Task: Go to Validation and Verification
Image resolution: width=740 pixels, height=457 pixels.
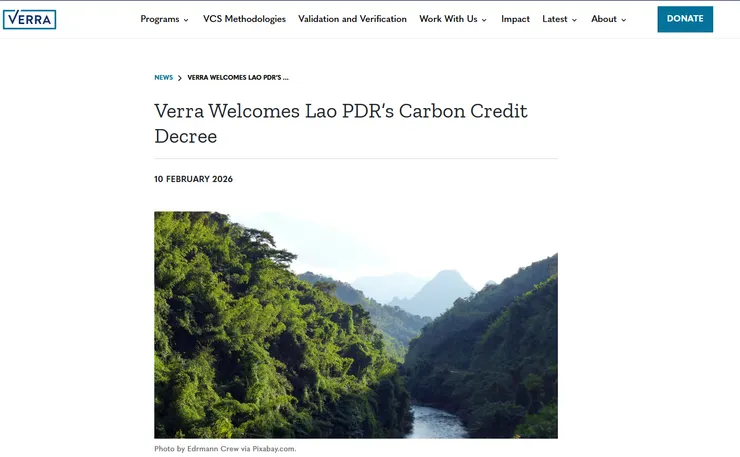Action: click(x=352, y=19)
